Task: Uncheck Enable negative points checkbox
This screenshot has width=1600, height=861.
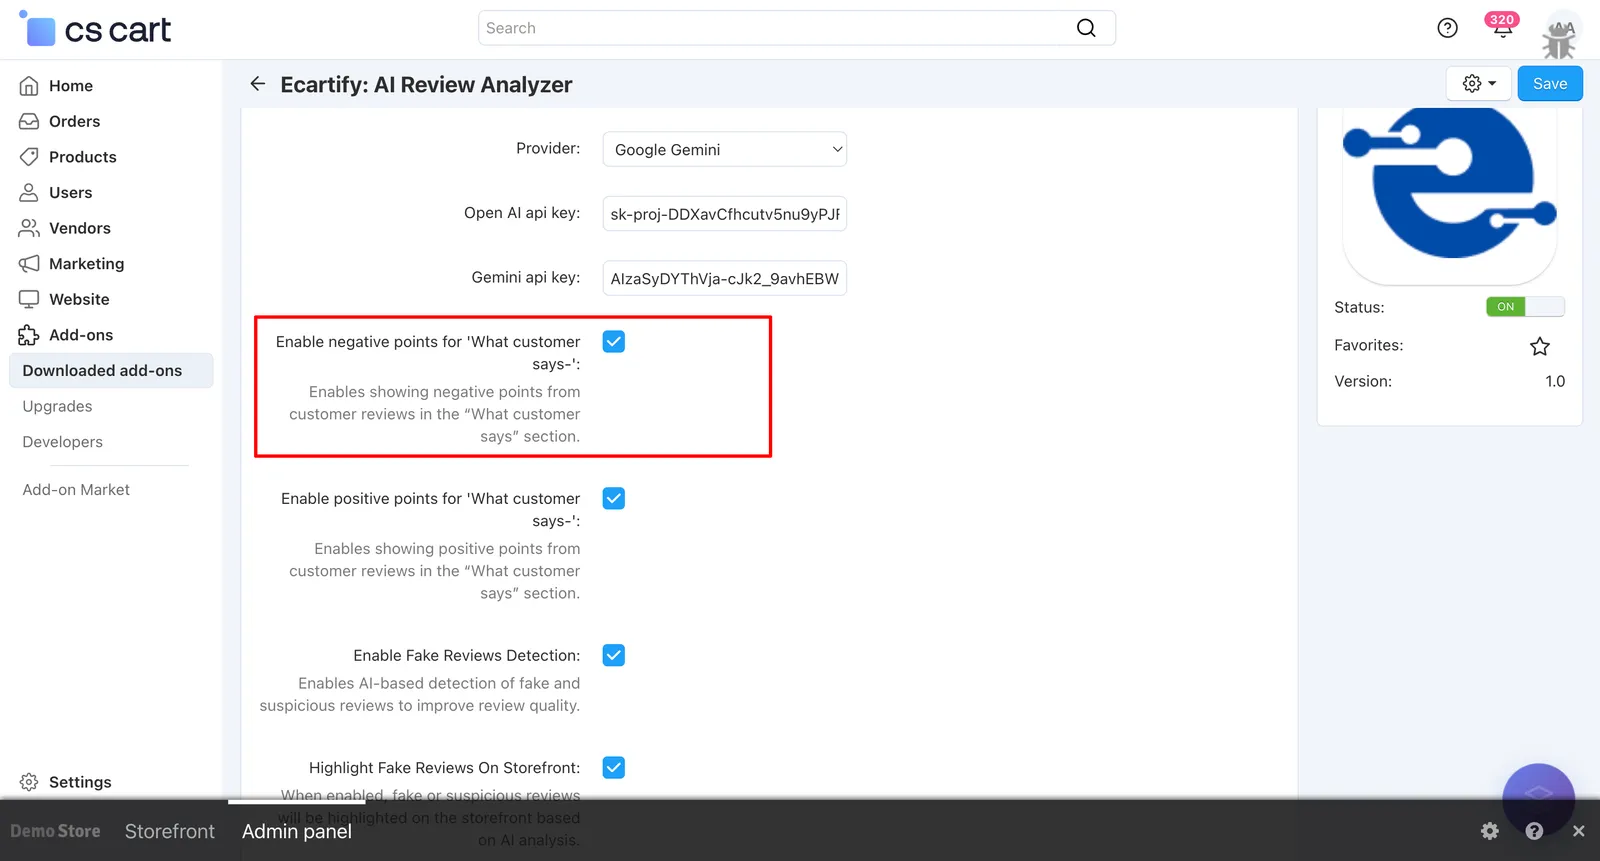Action: coord(614,342)
